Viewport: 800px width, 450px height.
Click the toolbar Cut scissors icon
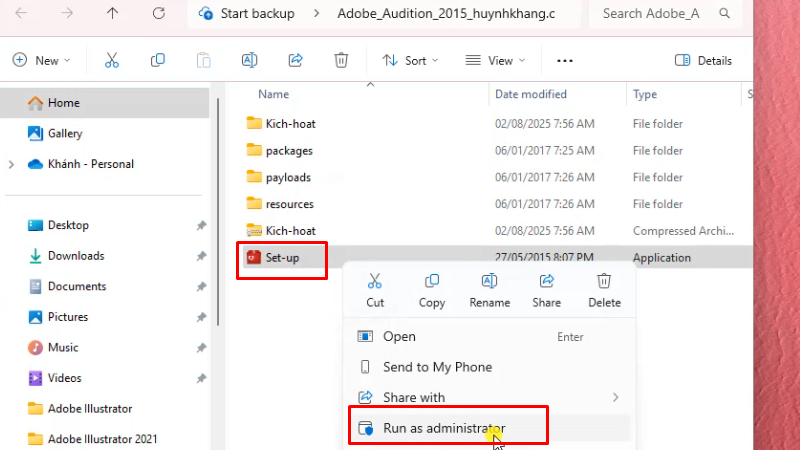(112, 60)
